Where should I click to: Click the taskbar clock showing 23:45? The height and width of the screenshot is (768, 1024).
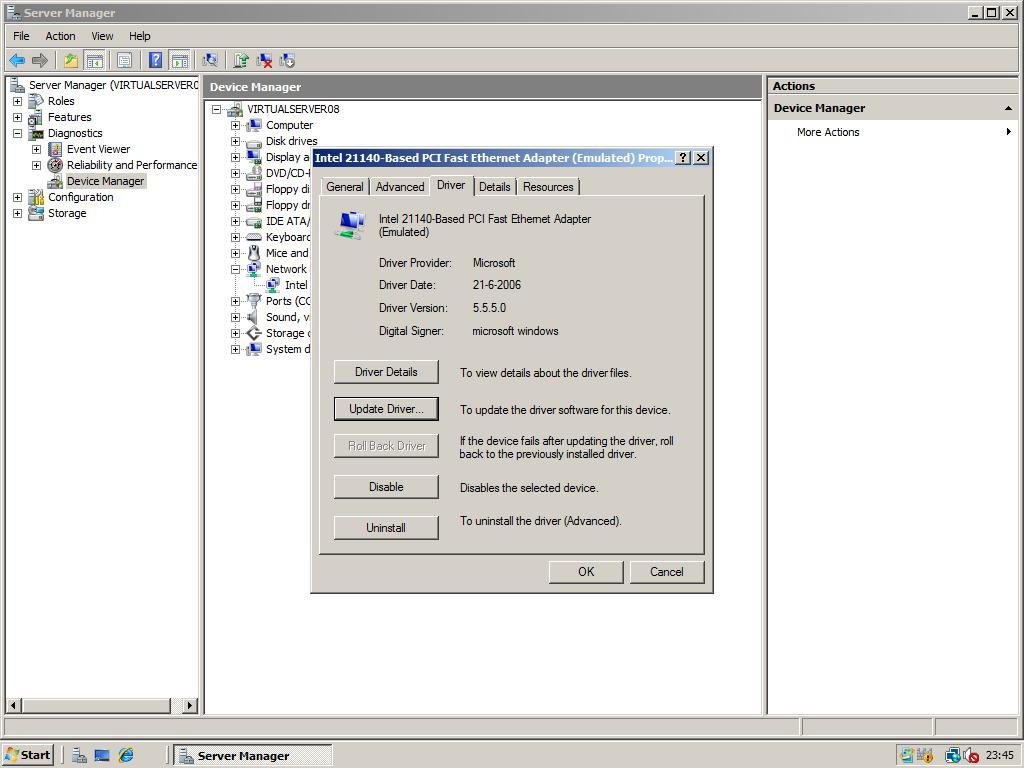[x=1000, y=756]
